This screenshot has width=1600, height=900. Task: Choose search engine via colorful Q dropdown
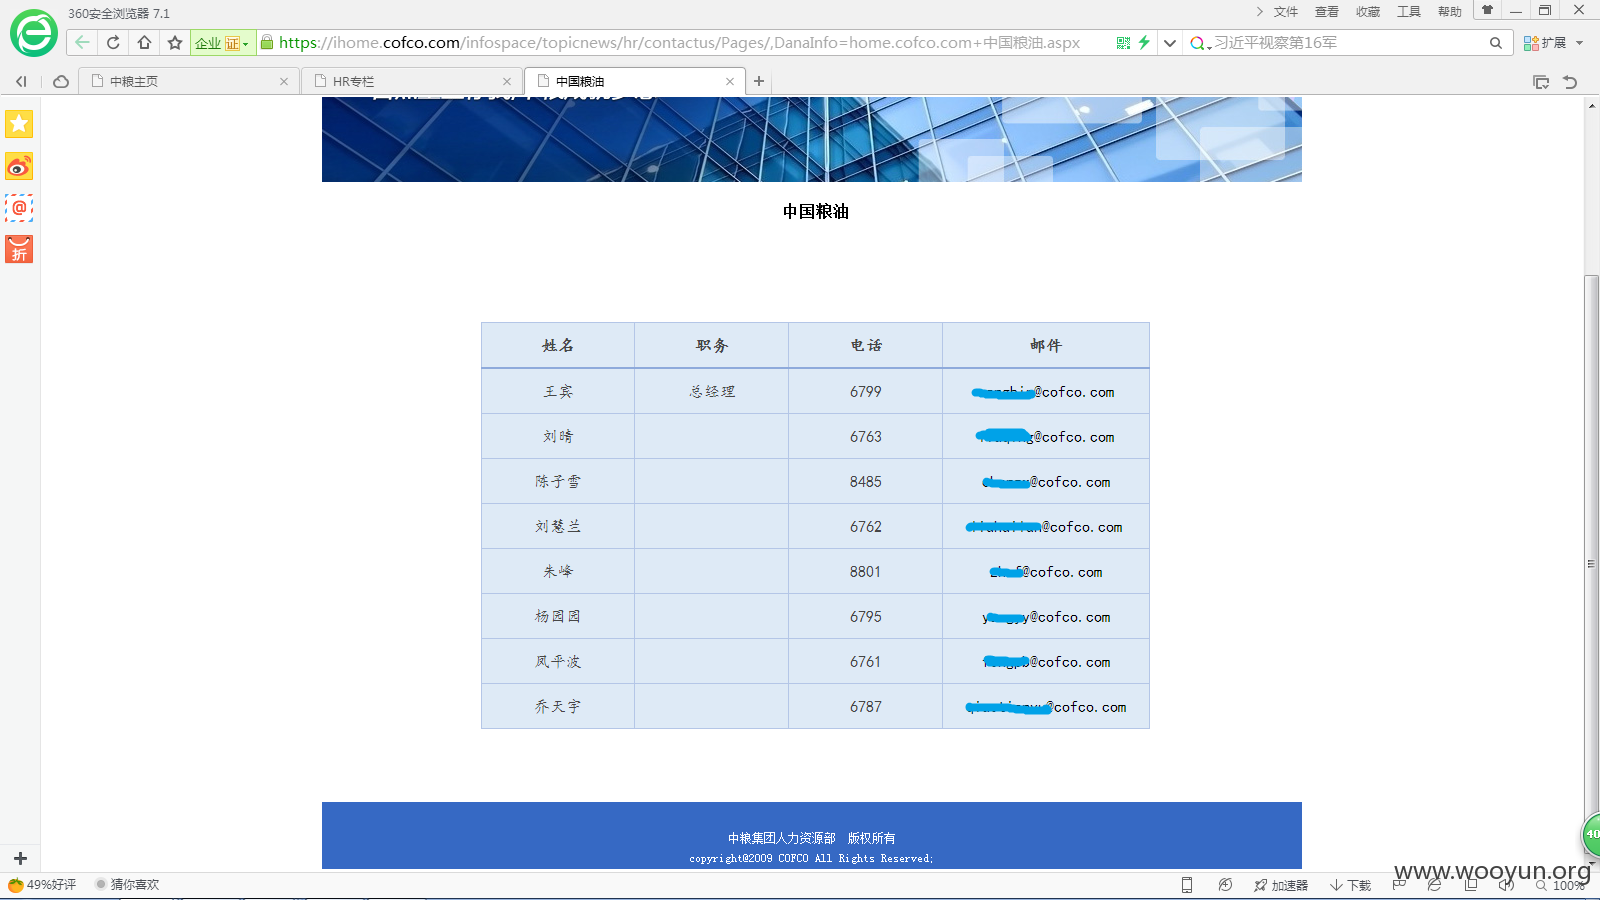point(1200,43)
